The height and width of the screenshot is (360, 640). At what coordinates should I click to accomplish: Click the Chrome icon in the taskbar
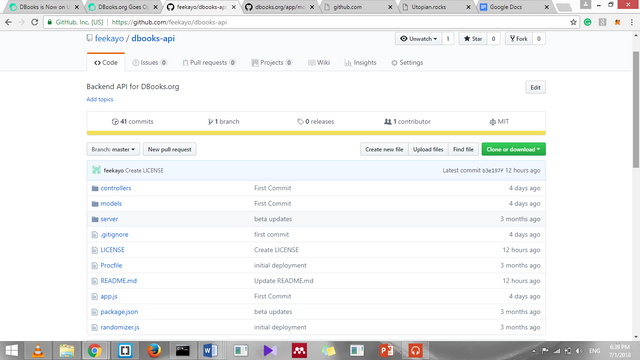[95, 351]
